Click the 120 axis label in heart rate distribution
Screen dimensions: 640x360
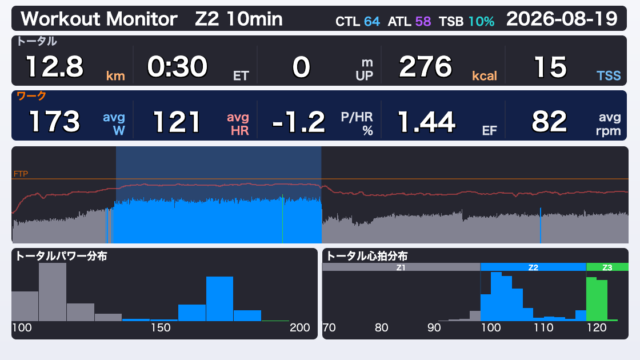(596, 327)
